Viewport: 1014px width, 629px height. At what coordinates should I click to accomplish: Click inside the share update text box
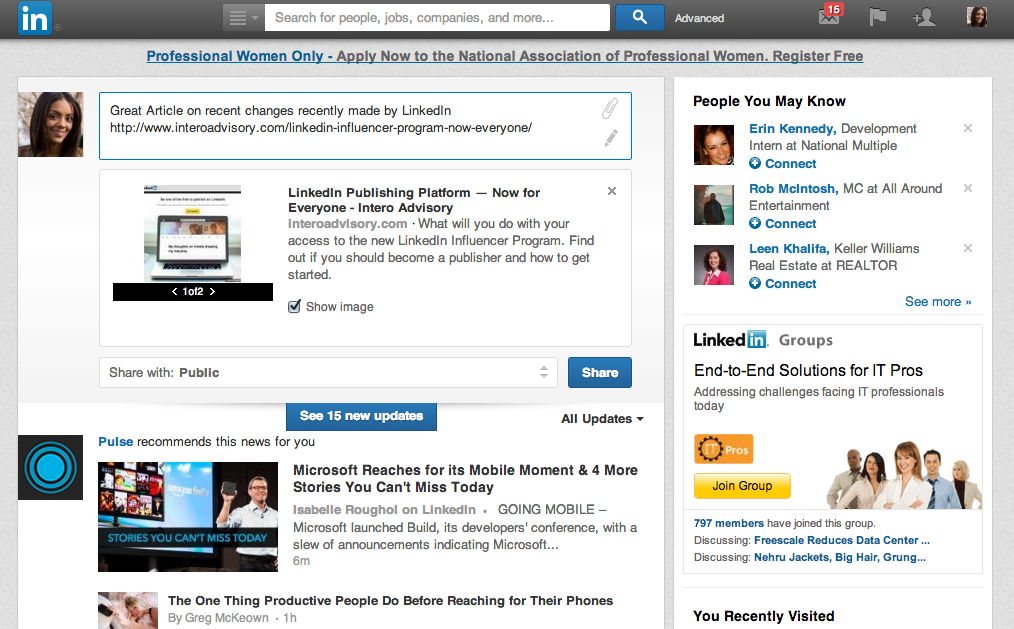(x=365, y=125)
